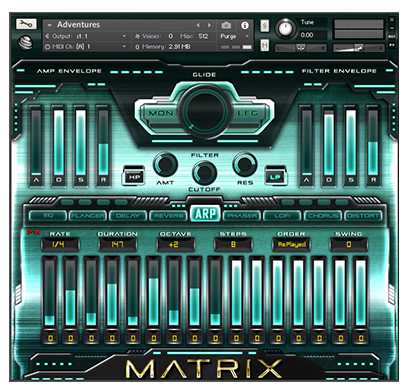Viewport: 404px width, 387px height.
Task: Click the arpeggiator Rate value field
Action: (x=59, y=244)
